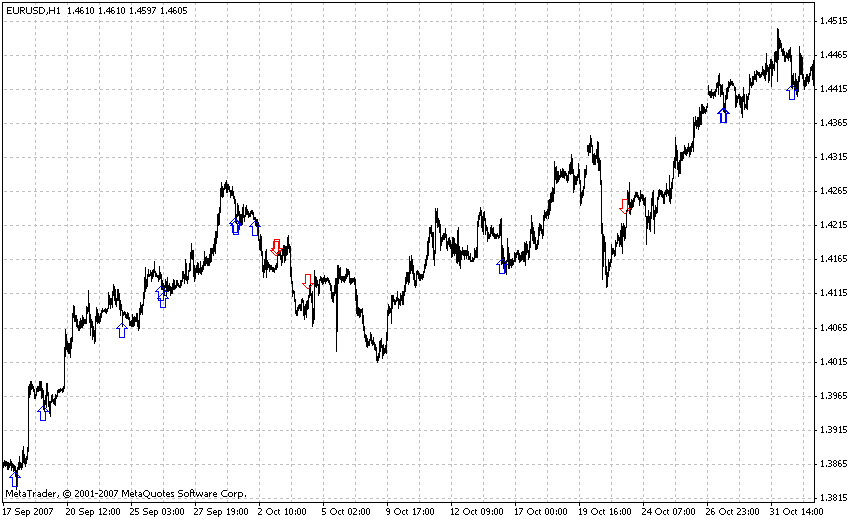The width and height of the screenshot is (852, 519).
Task: Click the 1.4415 price axis label
Action: [834, 89]
